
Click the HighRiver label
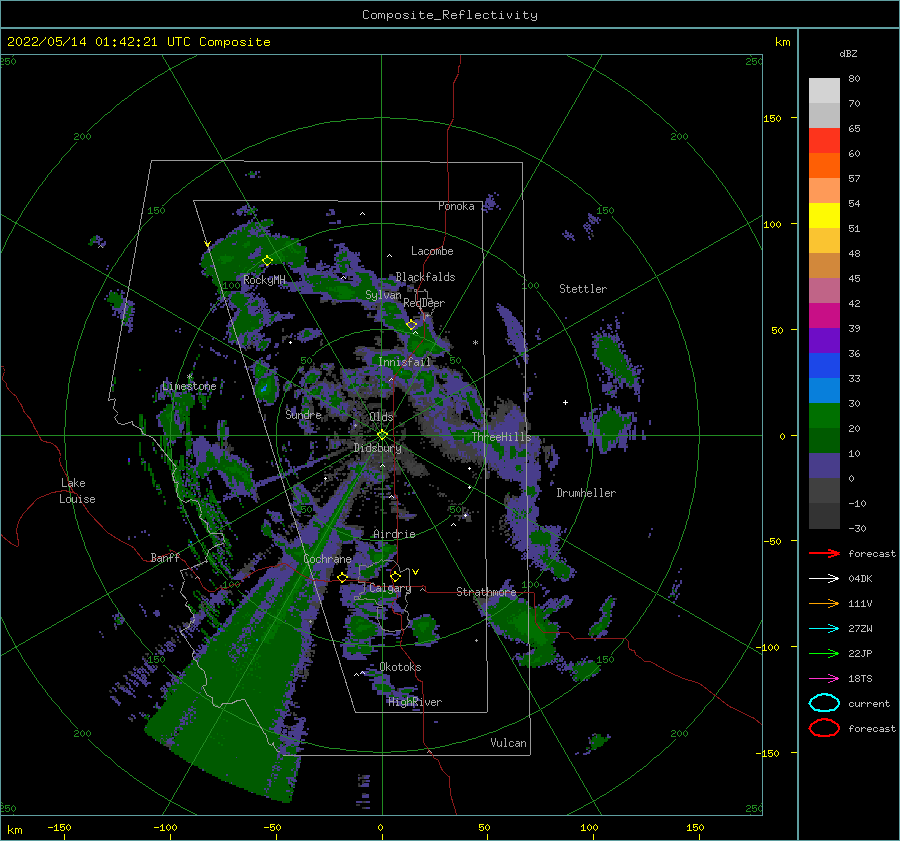pyautogui.click(x=414, y=702)
